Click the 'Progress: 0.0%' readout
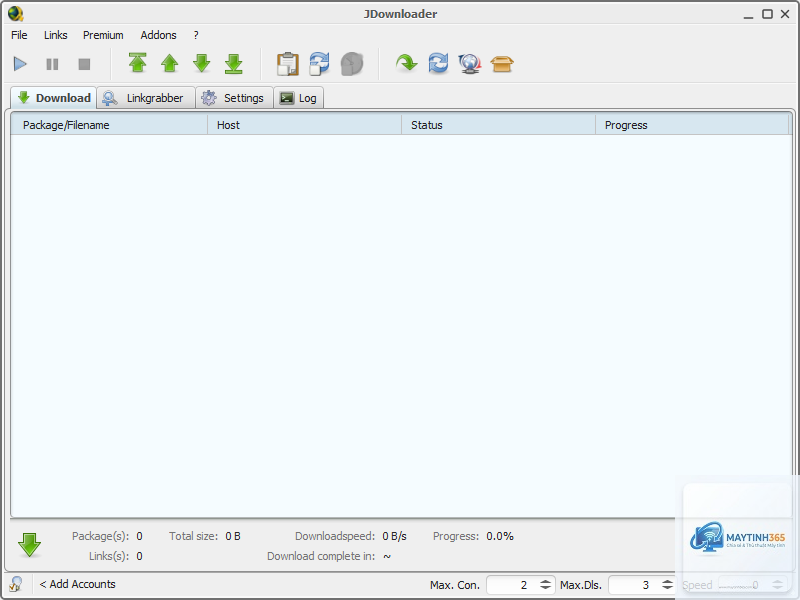This screenshot has width=800, height=600. 473,536
